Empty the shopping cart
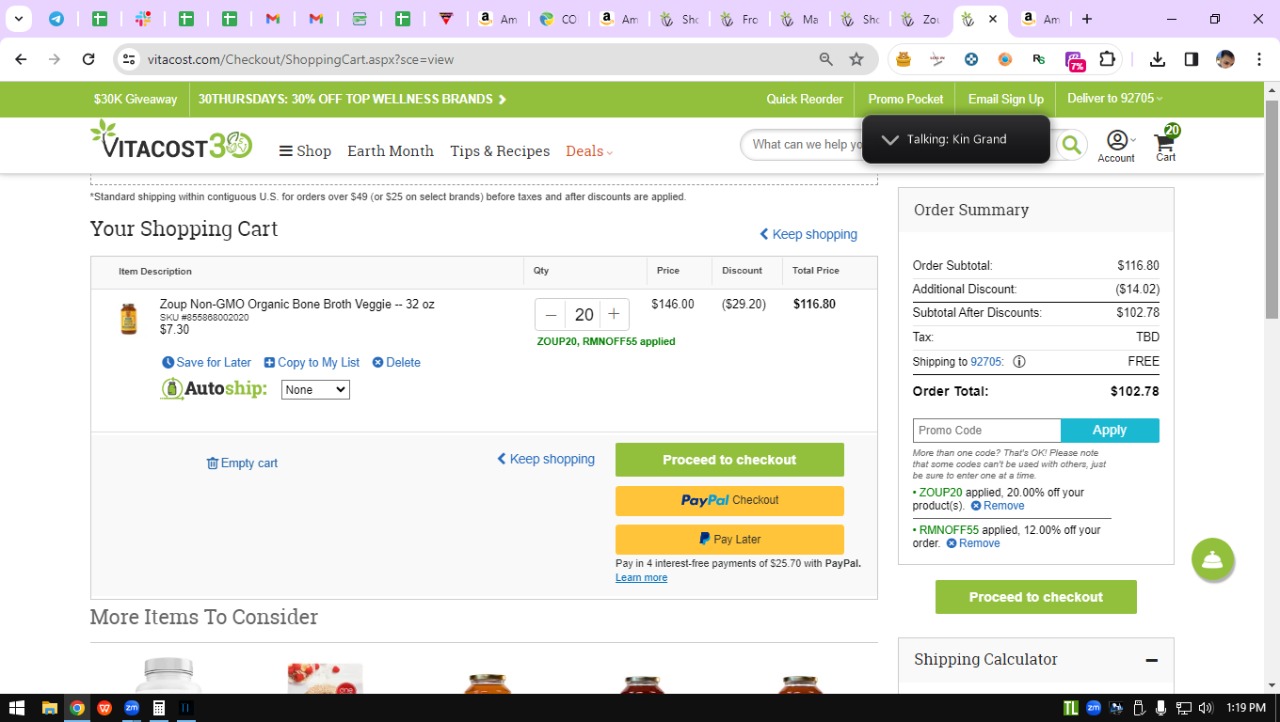 click(x=242, y=463)
